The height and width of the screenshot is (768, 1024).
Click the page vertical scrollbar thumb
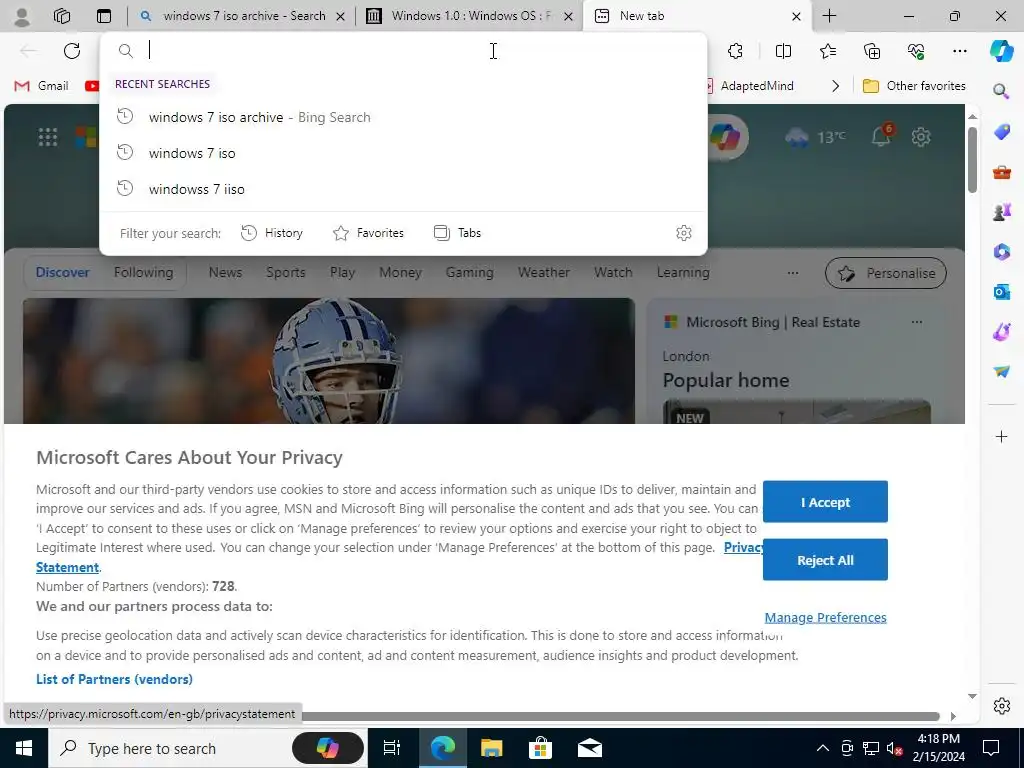(x=972, y=160)
